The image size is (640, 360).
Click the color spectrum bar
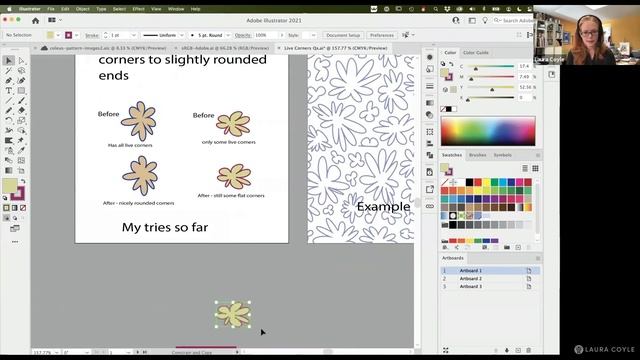coord(488,131)
